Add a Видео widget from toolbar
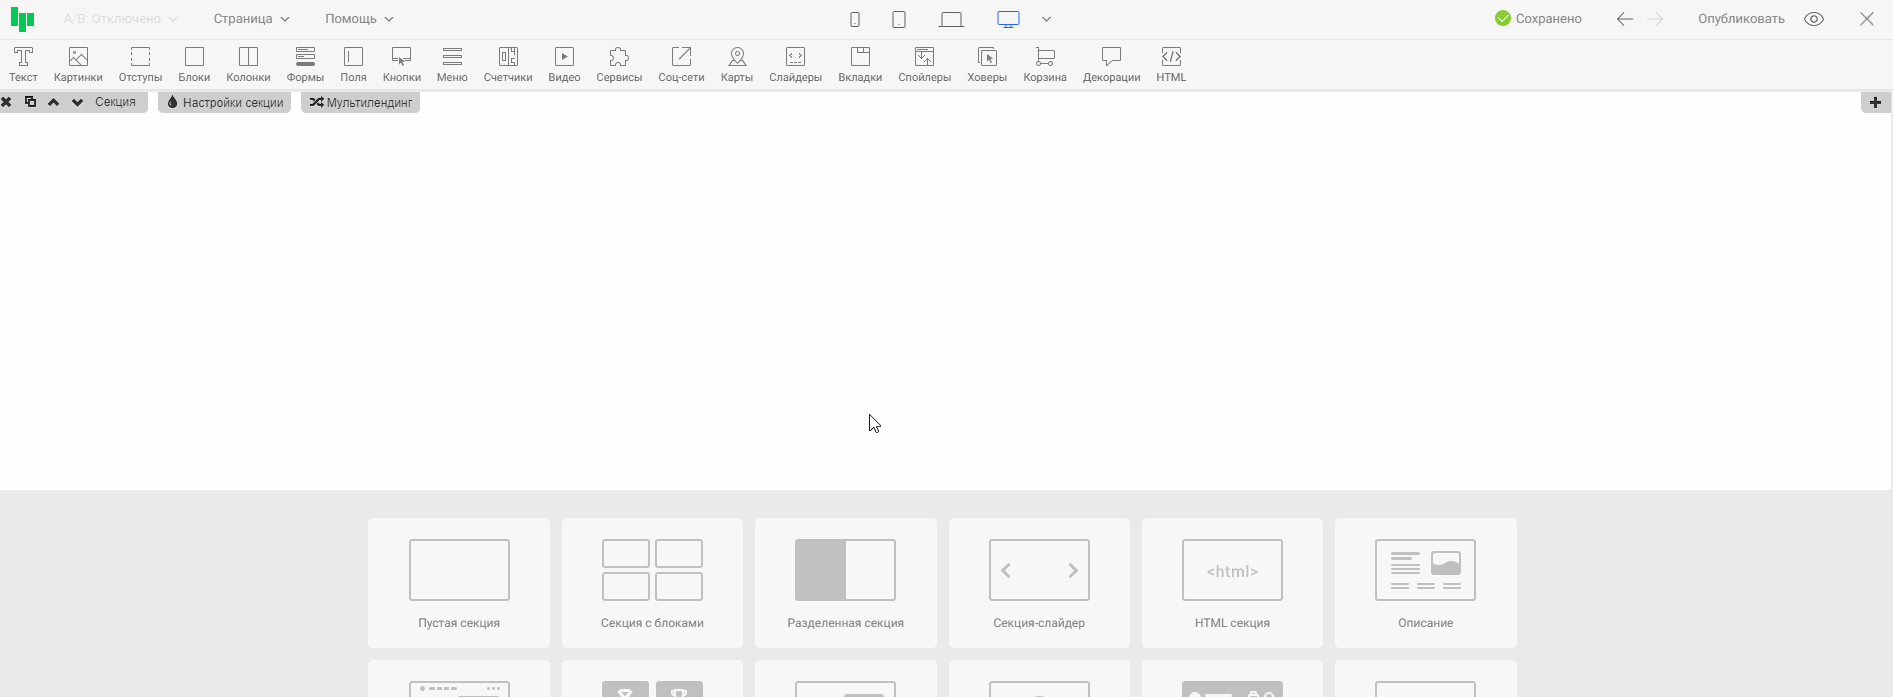 coord(564,64)
